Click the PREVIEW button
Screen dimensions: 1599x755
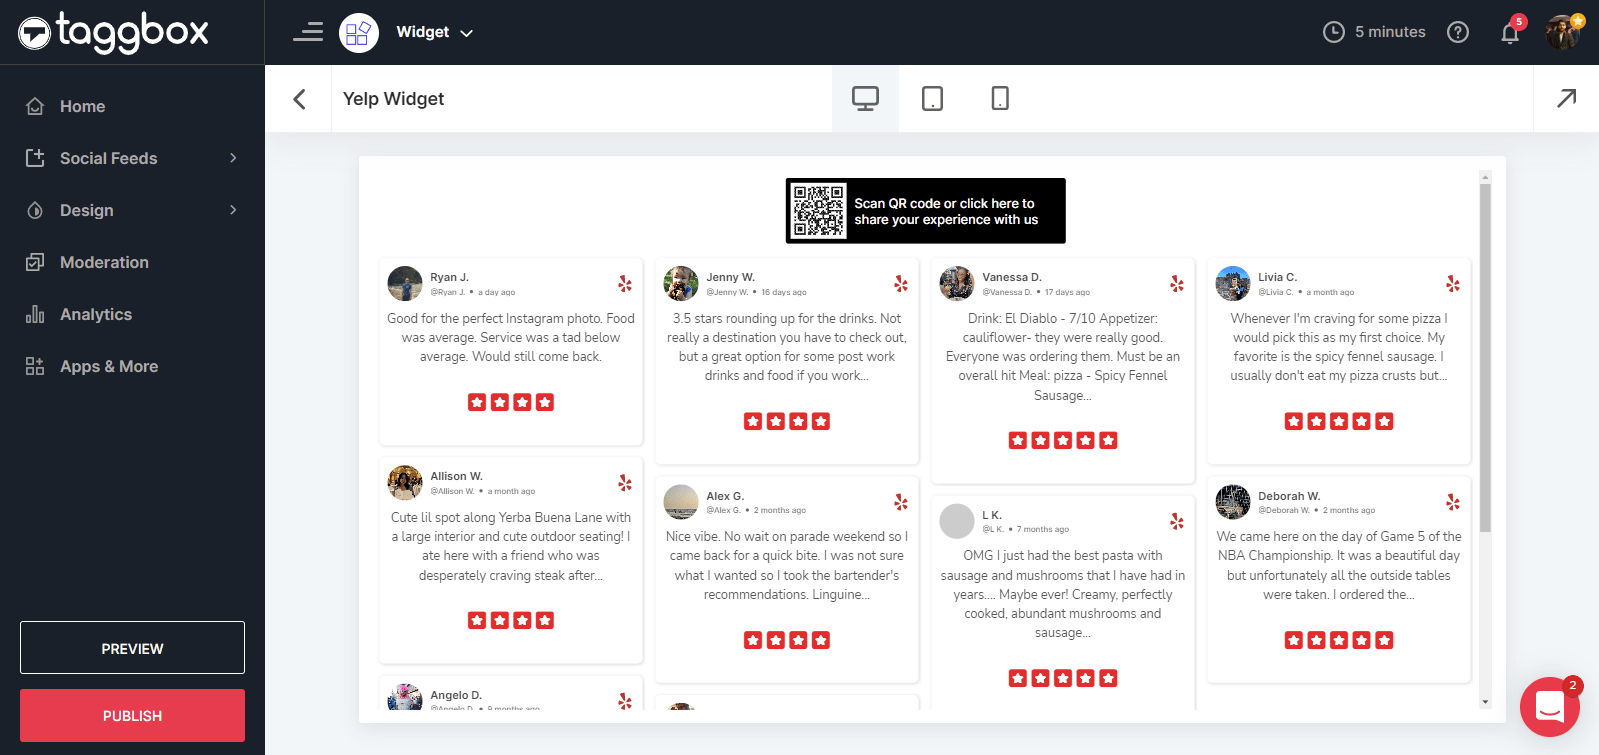pyautogui.click(x=132, y=648)
